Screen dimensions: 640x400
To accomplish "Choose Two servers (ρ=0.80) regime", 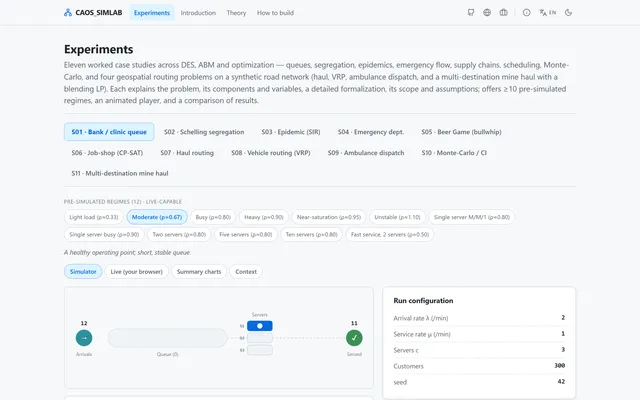I will (179, 235).
